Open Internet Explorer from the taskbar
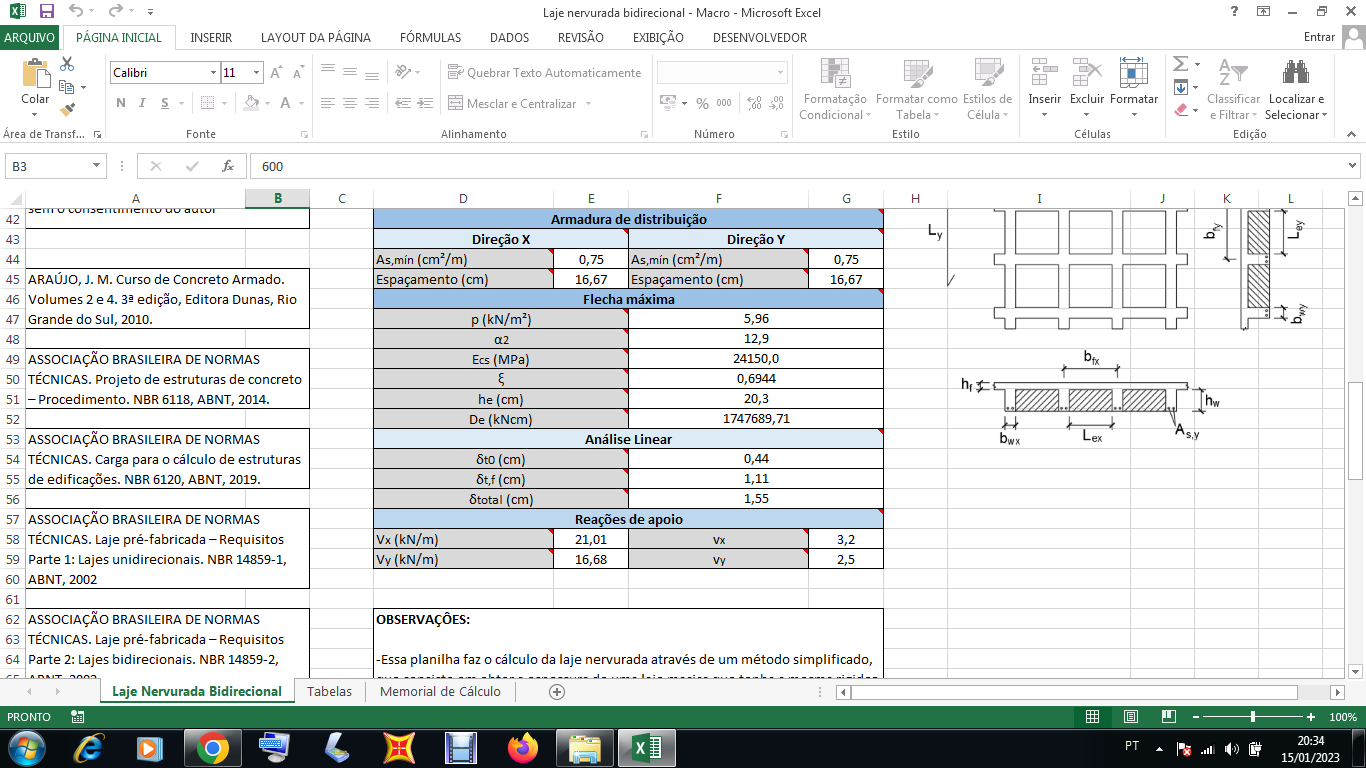 [x=90, y=747]
